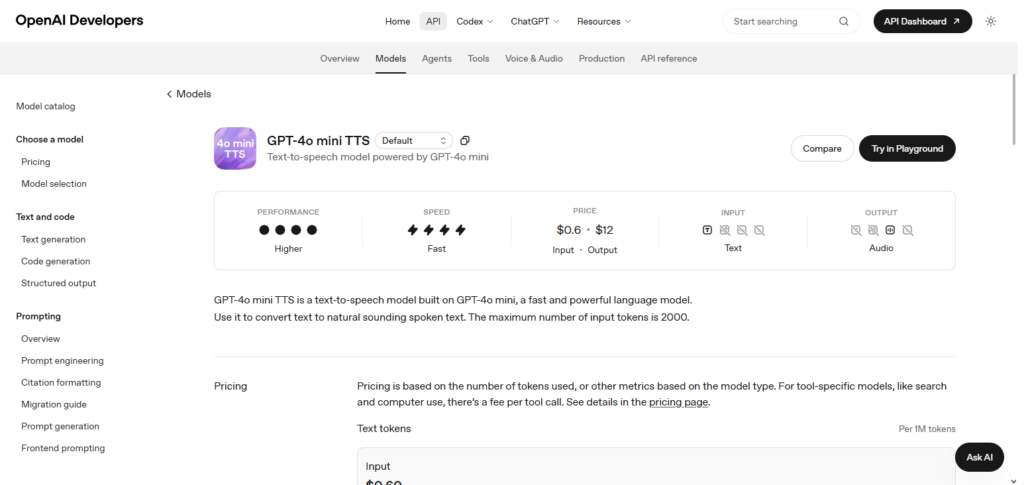The image size is (1024, 485).
Task: Open Migration guide sidebar link
Action: click(54, 405)
